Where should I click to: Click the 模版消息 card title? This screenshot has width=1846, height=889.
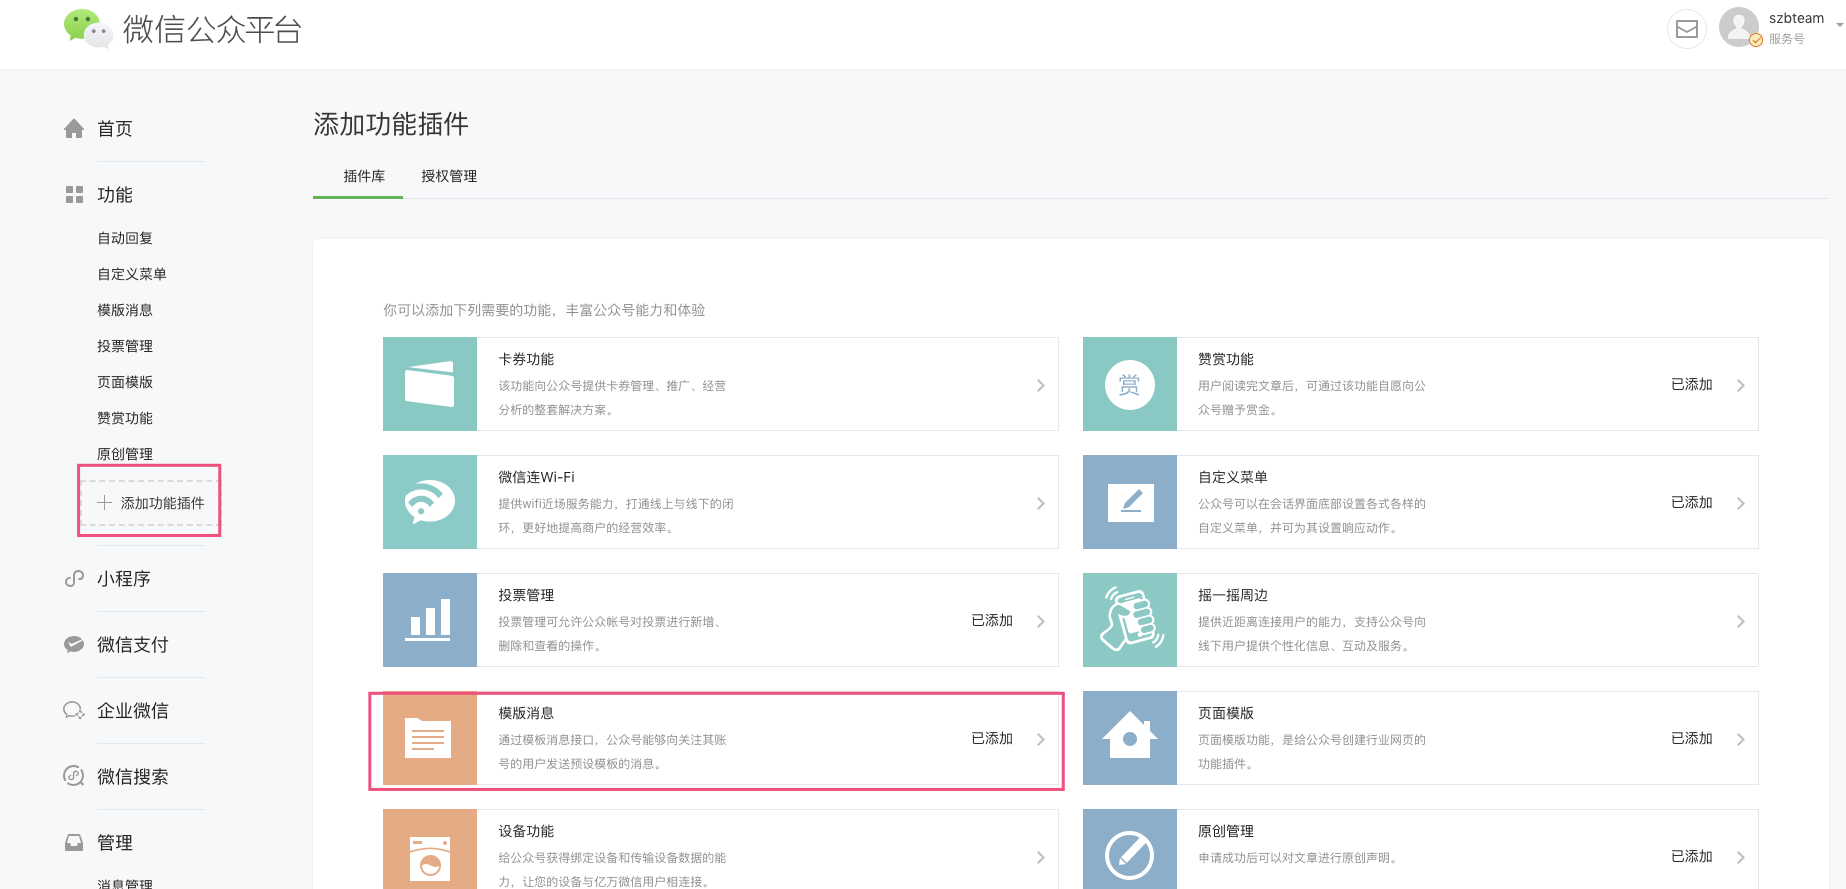526,713
